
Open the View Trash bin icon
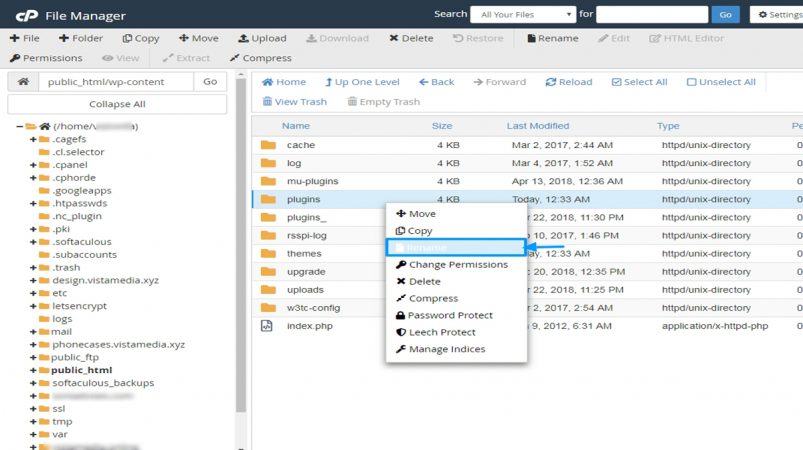coord(267,101)
